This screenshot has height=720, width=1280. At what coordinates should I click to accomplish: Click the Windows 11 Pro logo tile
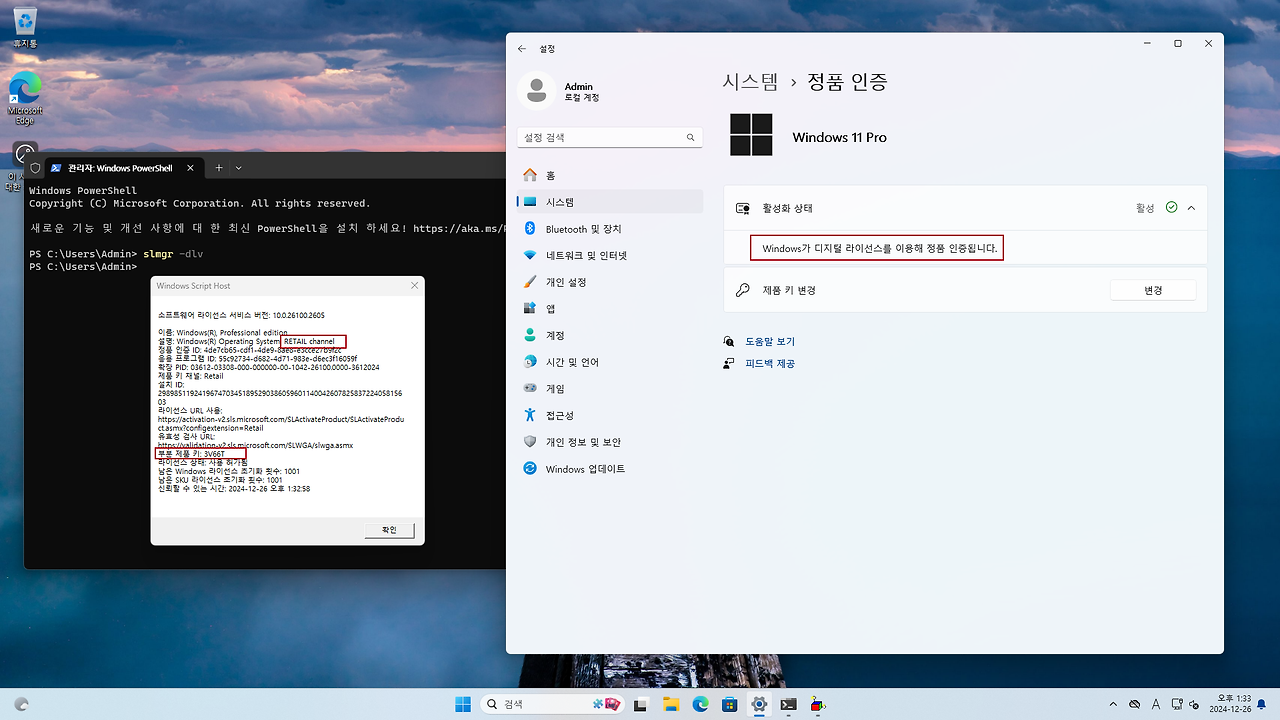pyautogui.click(x=751, y=134)
